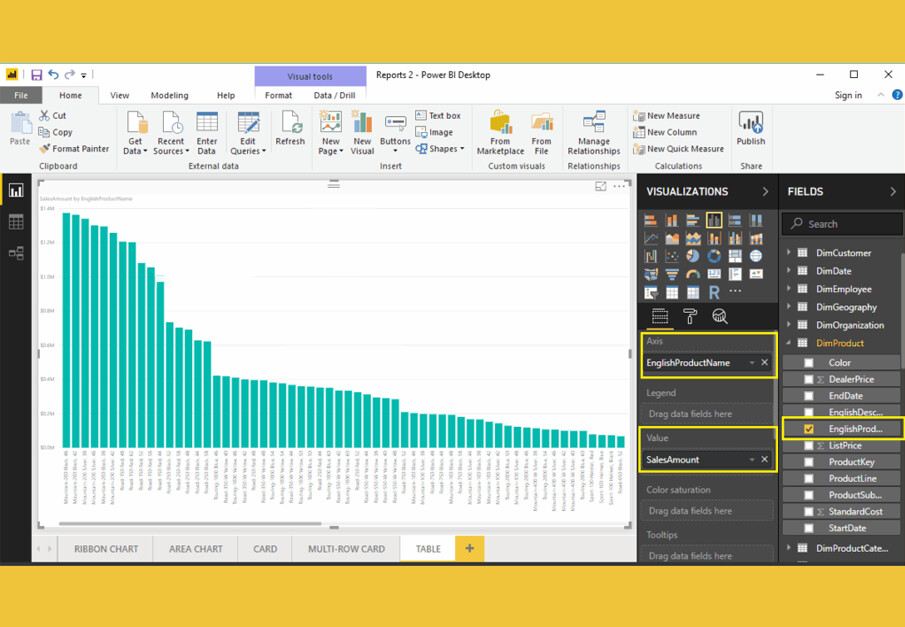This screenshot has height=627, width=905.
Task: Select the pie chart visualization icon
Action: coord(694,256)
